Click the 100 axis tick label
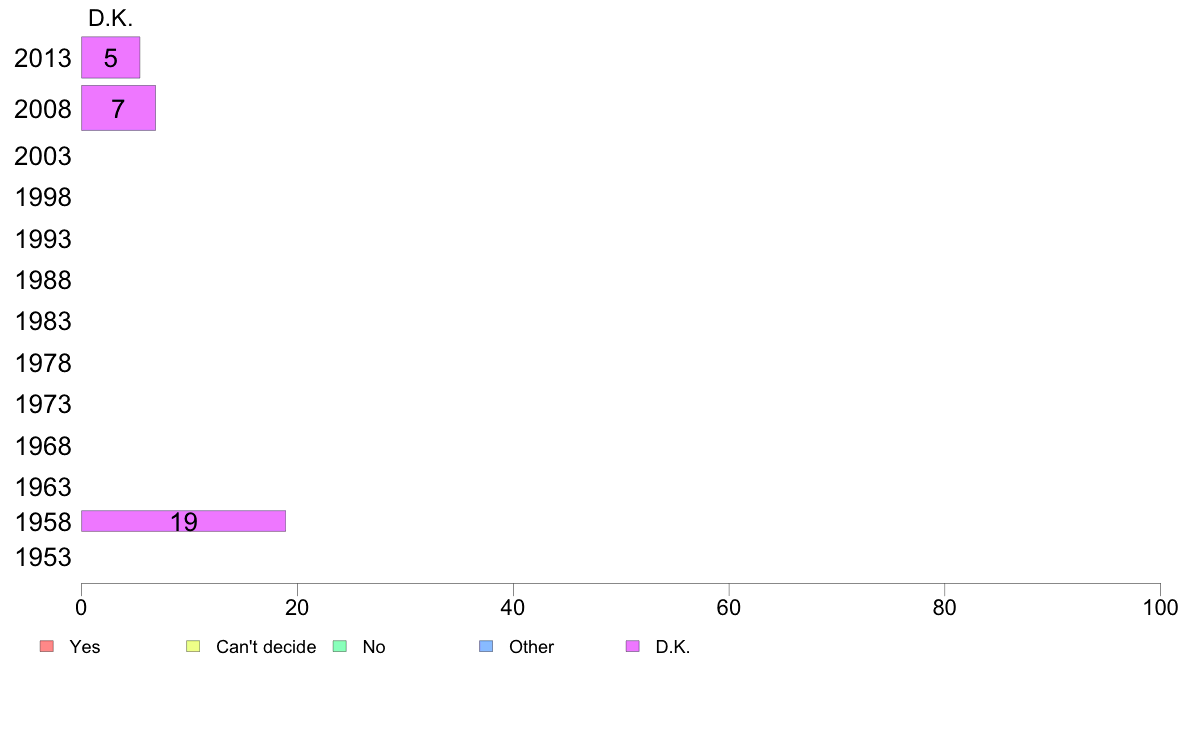Screen dimensions: 1188x736 point(1161,608)
